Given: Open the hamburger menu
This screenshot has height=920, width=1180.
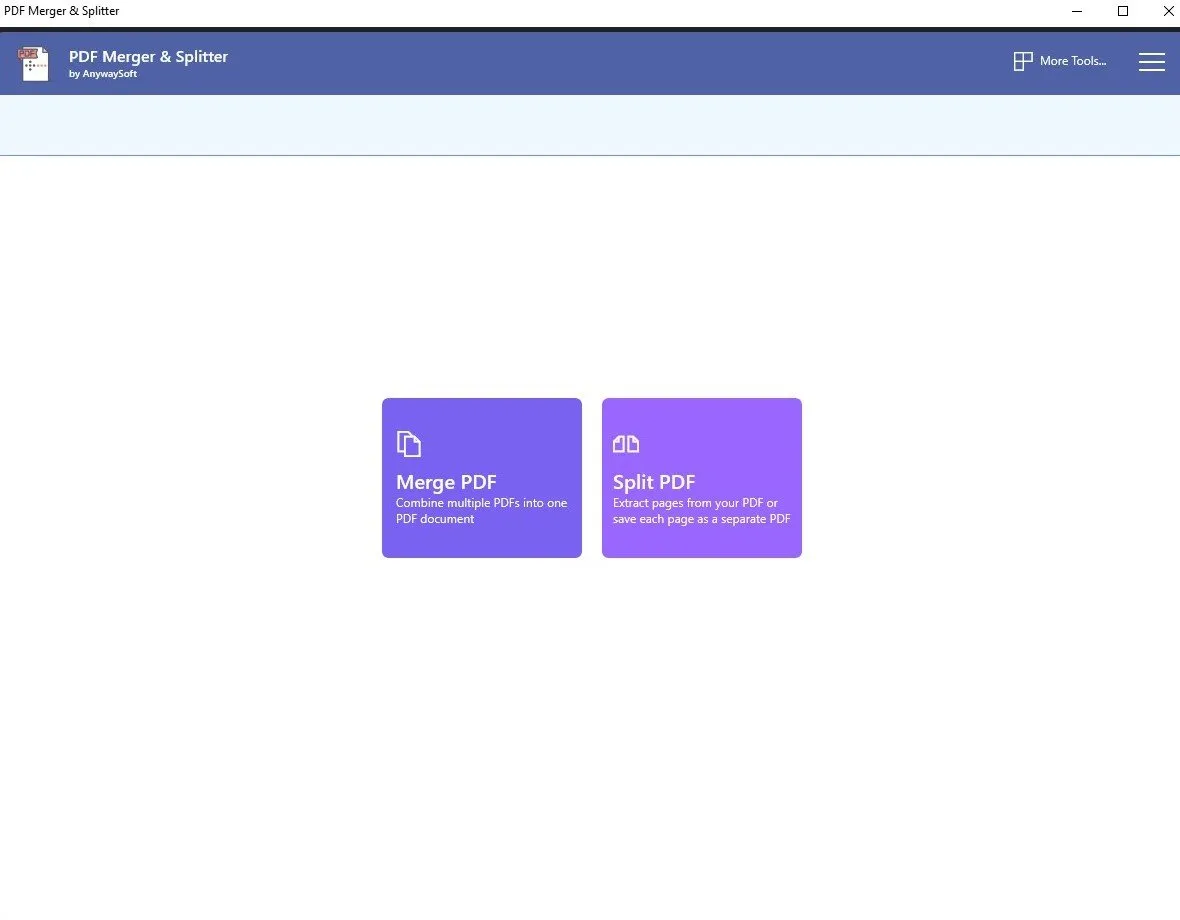Looking at the screenshot, I should point(1151,62).
